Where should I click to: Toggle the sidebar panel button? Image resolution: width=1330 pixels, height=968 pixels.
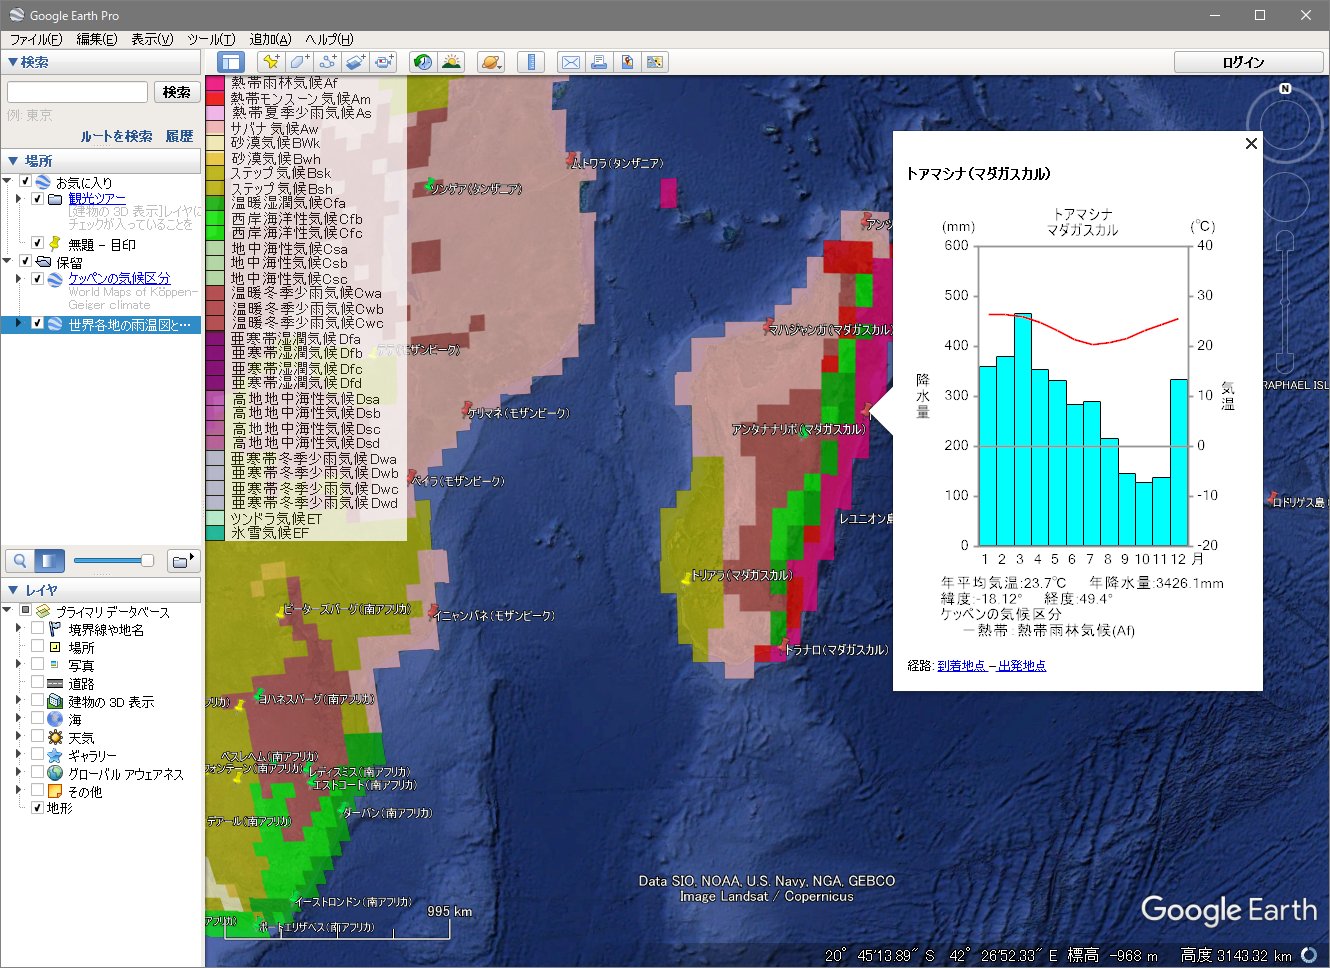(231, 62)
